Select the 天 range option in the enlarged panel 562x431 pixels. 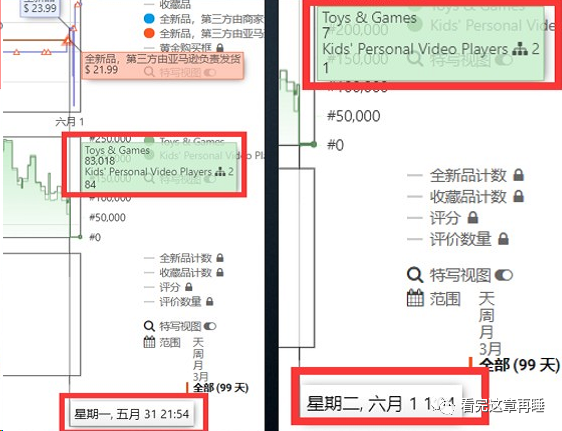[486, 298]
